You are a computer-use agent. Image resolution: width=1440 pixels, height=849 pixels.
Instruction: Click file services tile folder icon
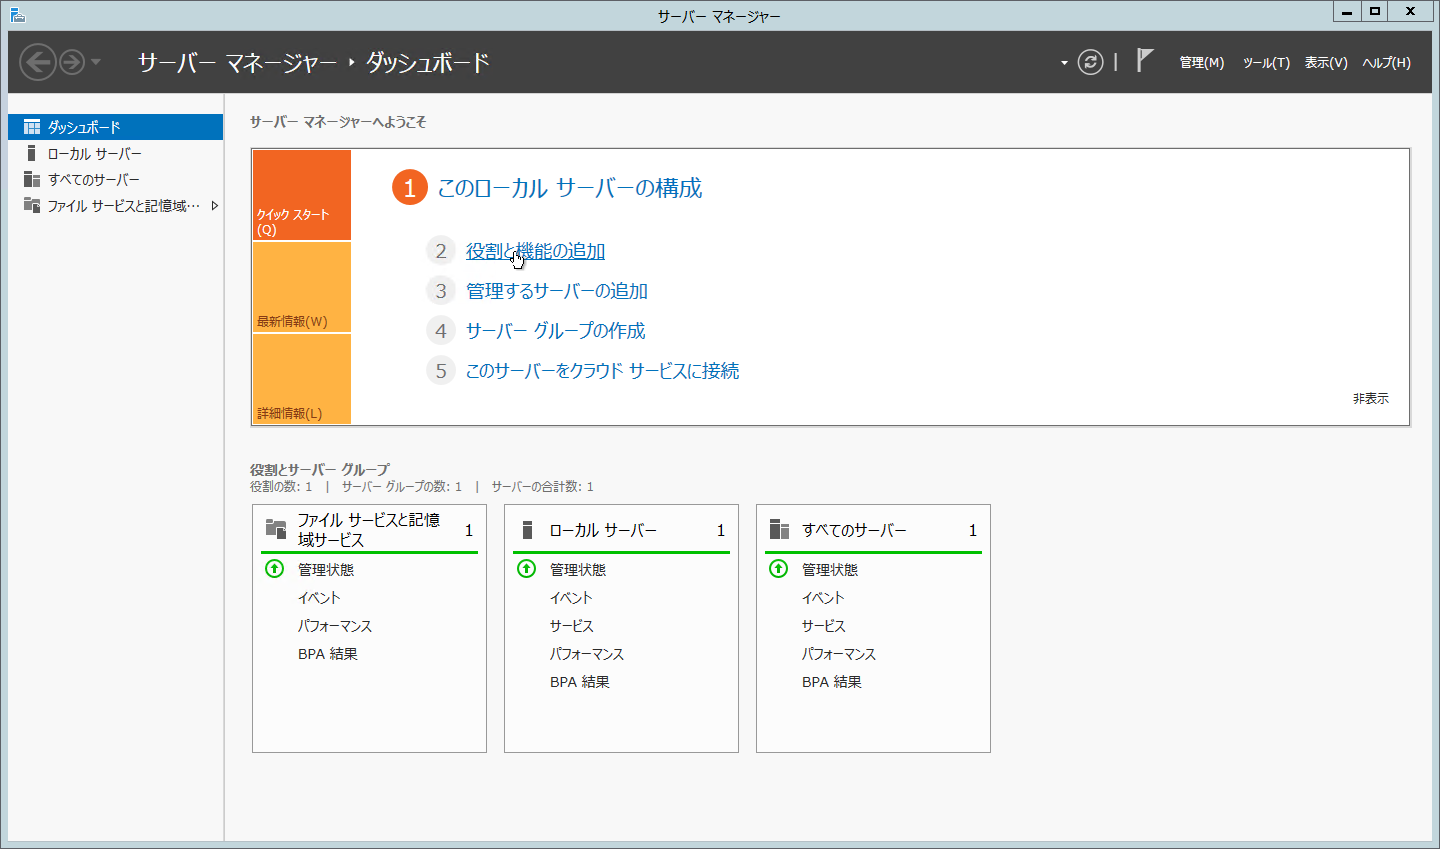(x=276, y=529)
